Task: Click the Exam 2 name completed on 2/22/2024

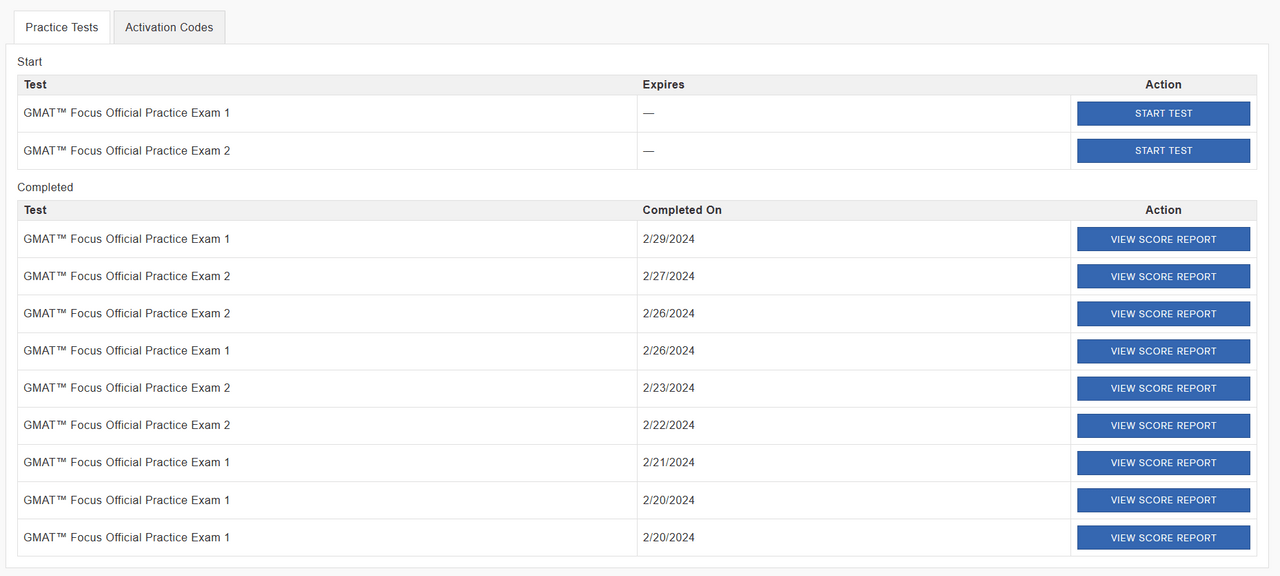Action: coord(127,425)
